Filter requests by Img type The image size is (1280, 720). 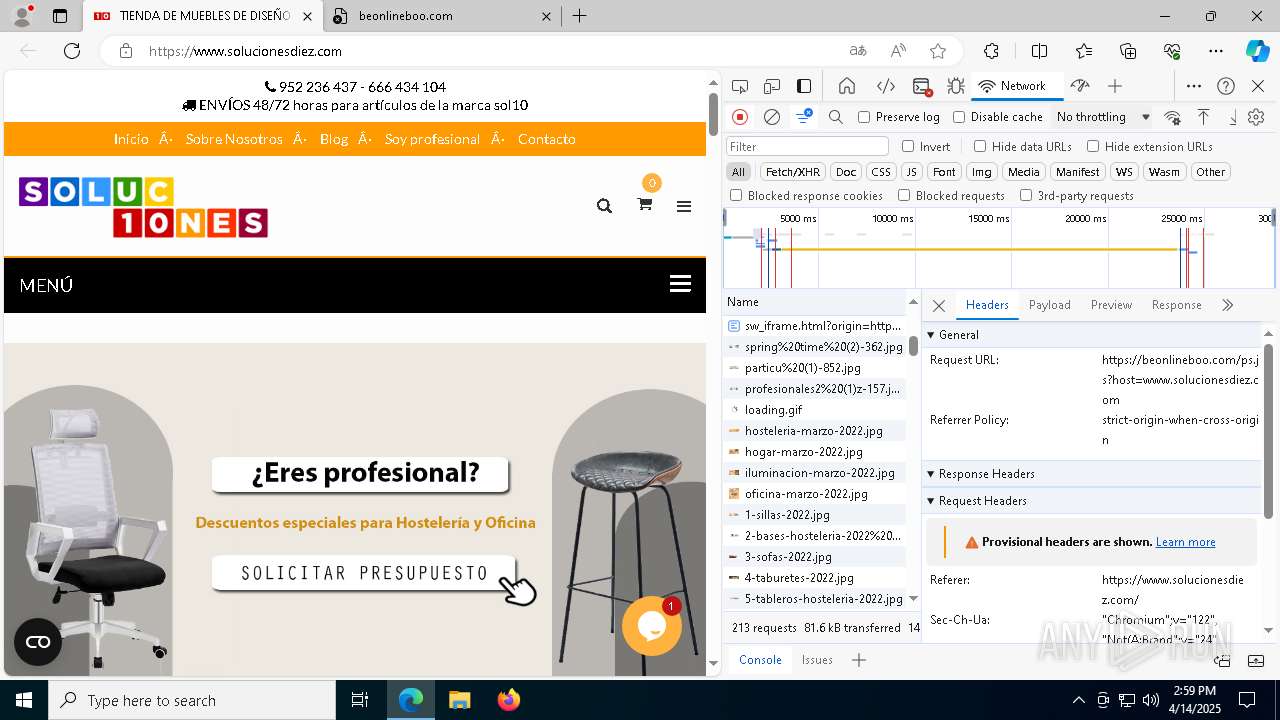tap(982, 172)
